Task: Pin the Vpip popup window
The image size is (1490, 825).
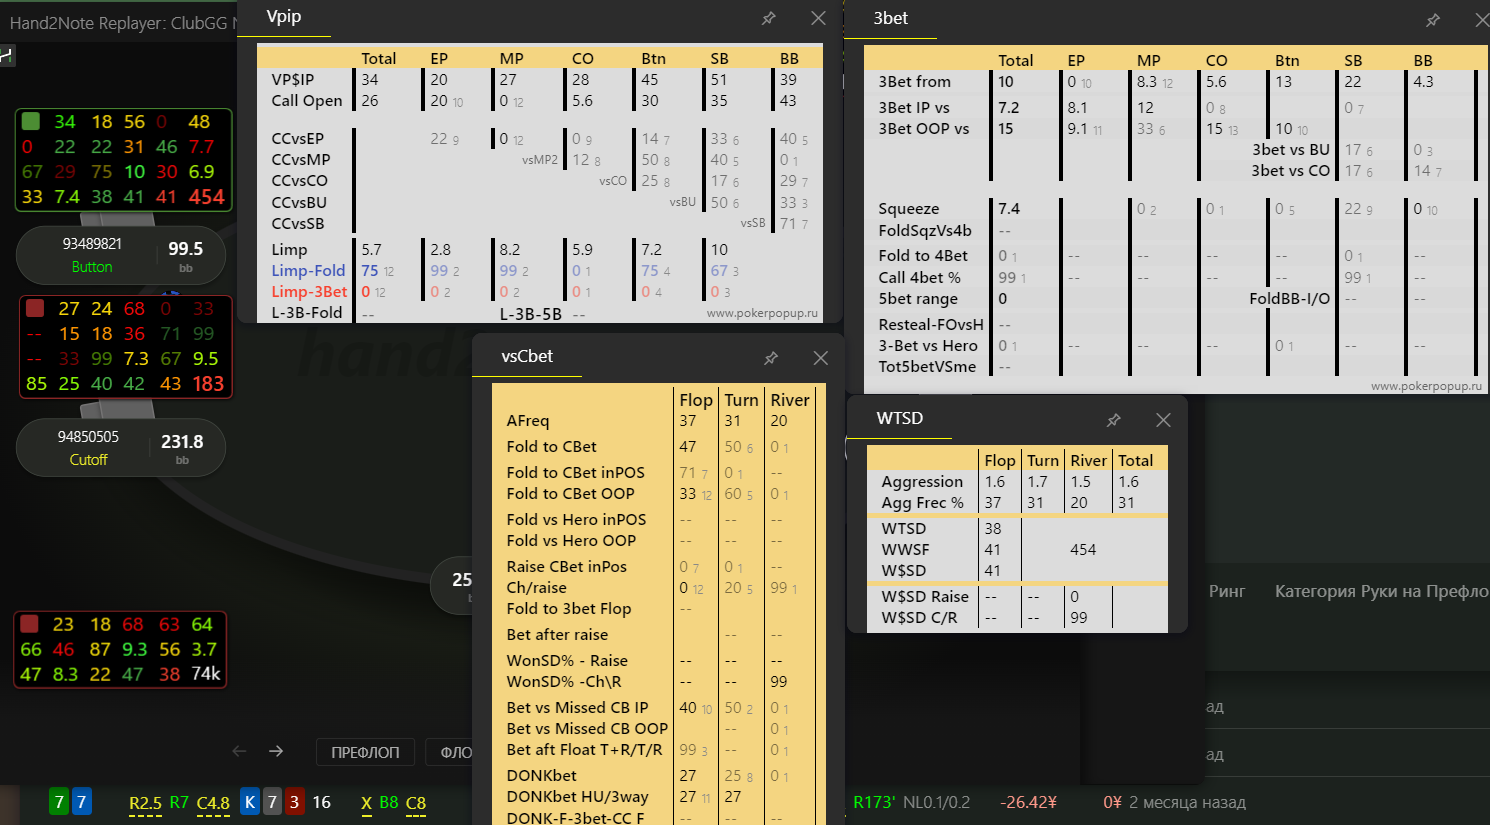Action: 769,18
